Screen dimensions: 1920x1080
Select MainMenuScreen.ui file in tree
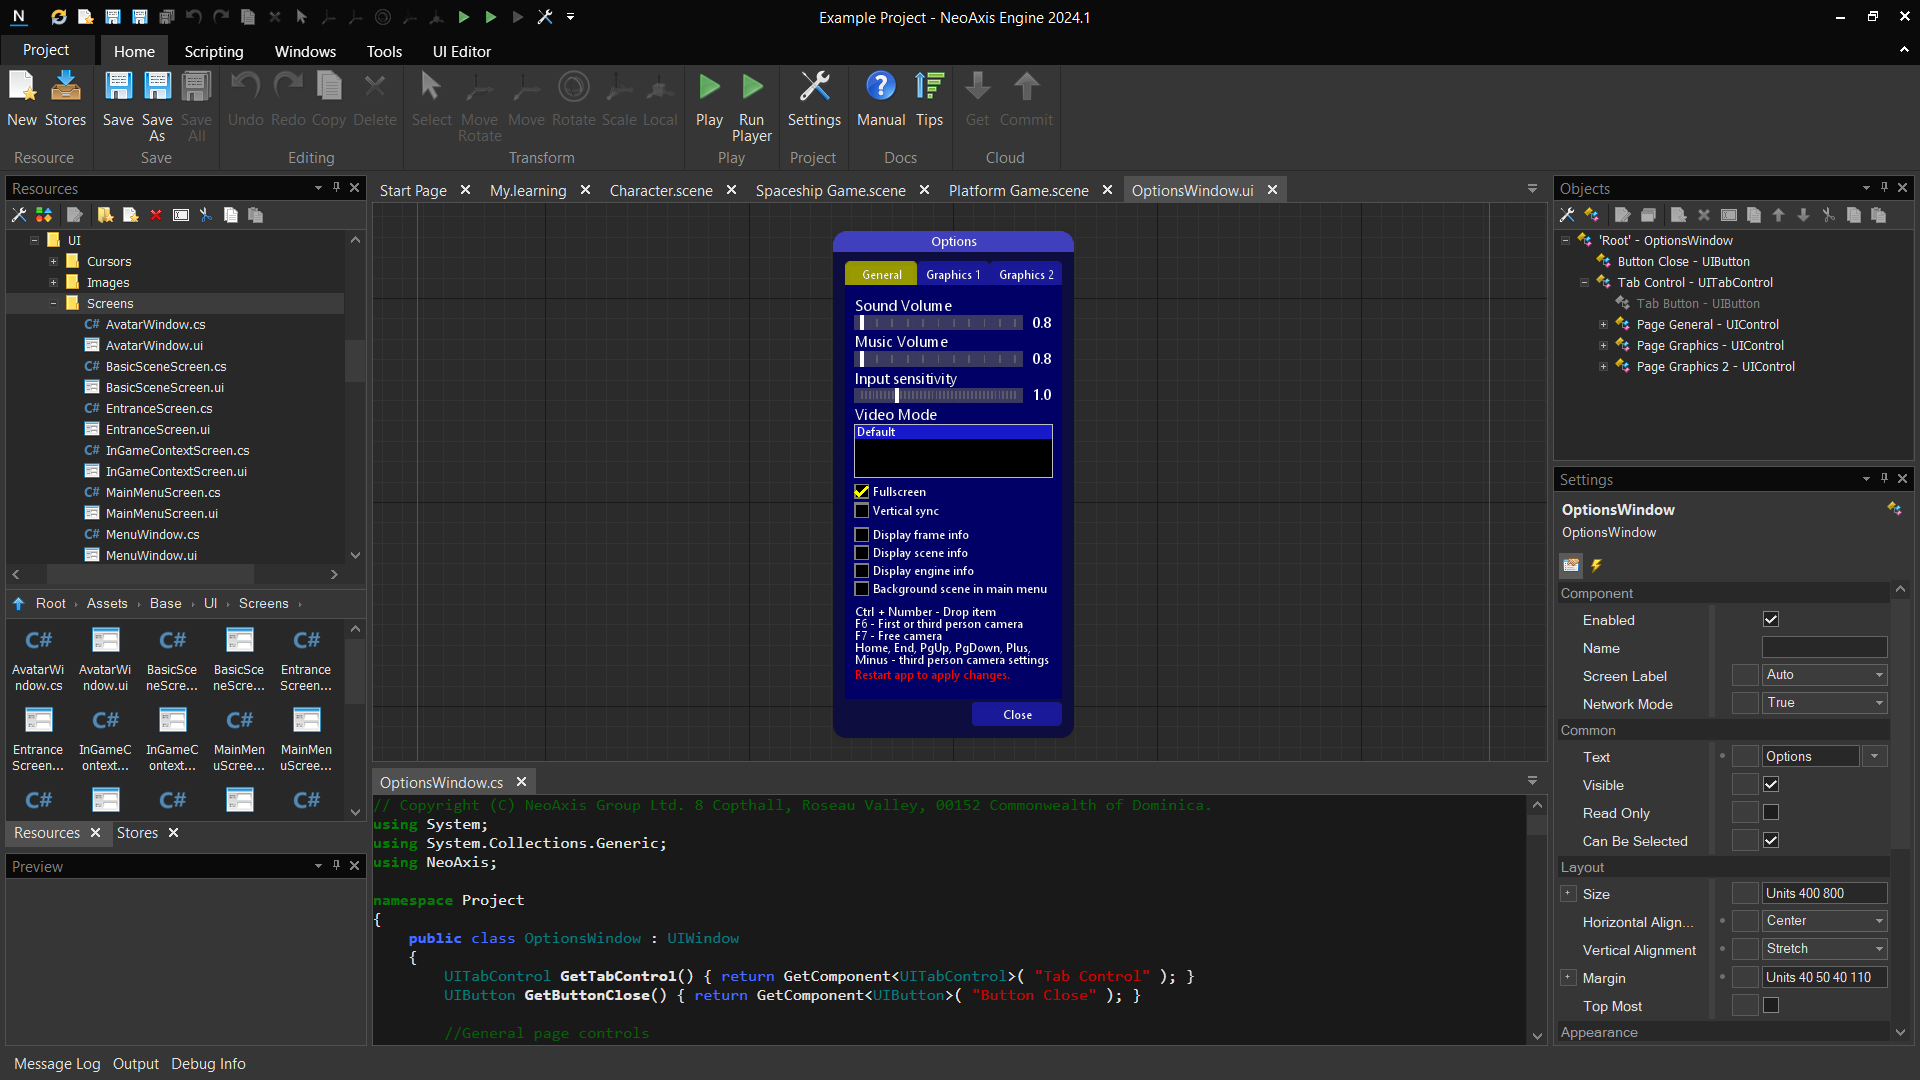pyautogui.click(x=161, y=514)
